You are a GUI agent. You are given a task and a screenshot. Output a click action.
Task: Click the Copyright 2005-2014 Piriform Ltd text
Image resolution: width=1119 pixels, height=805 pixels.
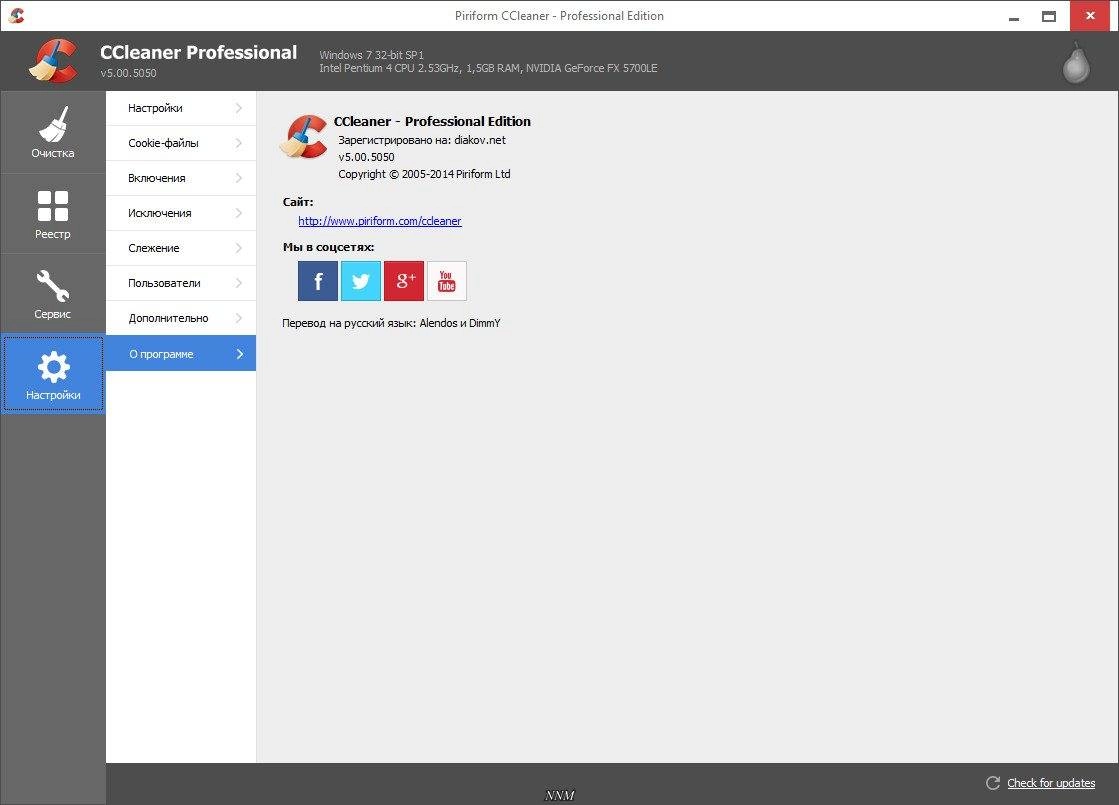(x=424, y=174)
